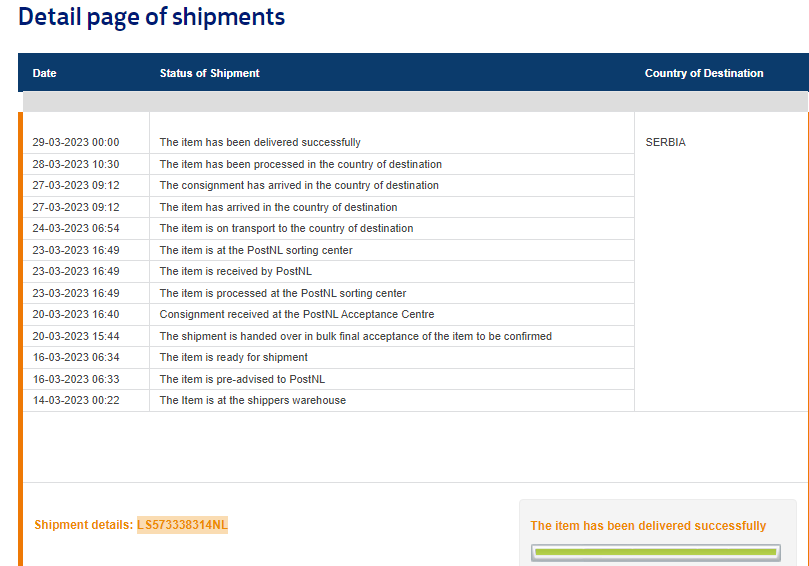Click the delivered successfully row in the table
Viewport: 809px width, 566px height.
[x=260, y=142]
